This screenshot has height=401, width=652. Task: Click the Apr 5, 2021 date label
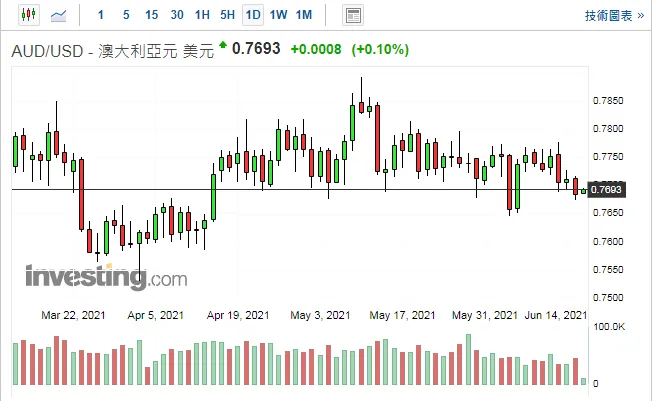156,315
